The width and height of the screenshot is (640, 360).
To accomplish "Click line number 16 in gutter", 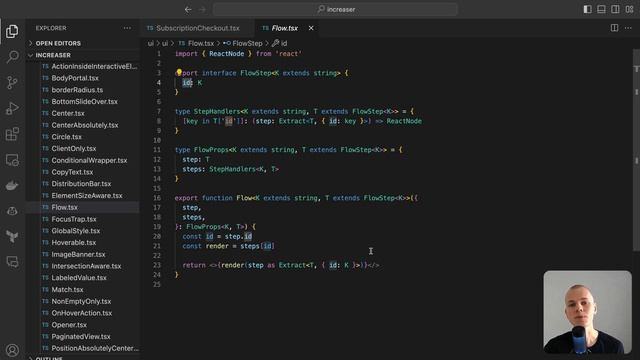I will [157, 198].
